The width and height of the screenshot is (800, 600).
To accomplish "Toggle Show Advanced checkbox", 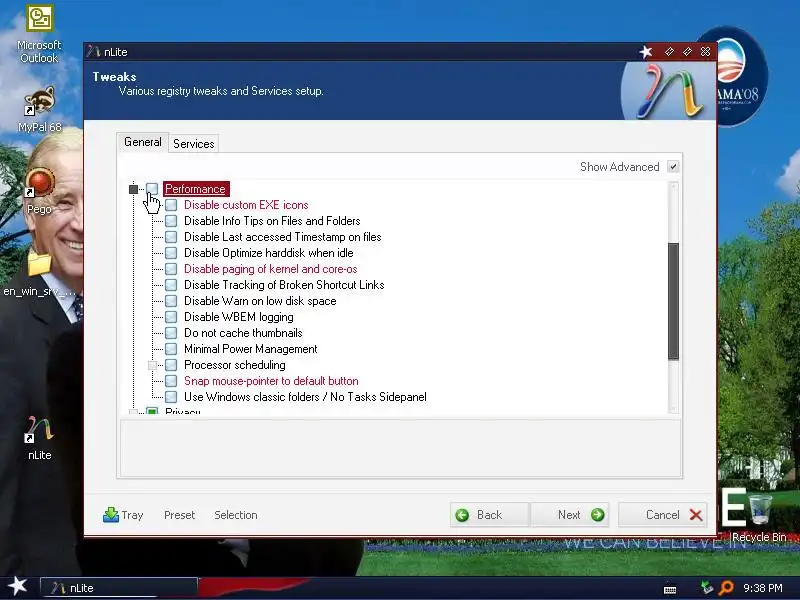I will coord(673,167).
